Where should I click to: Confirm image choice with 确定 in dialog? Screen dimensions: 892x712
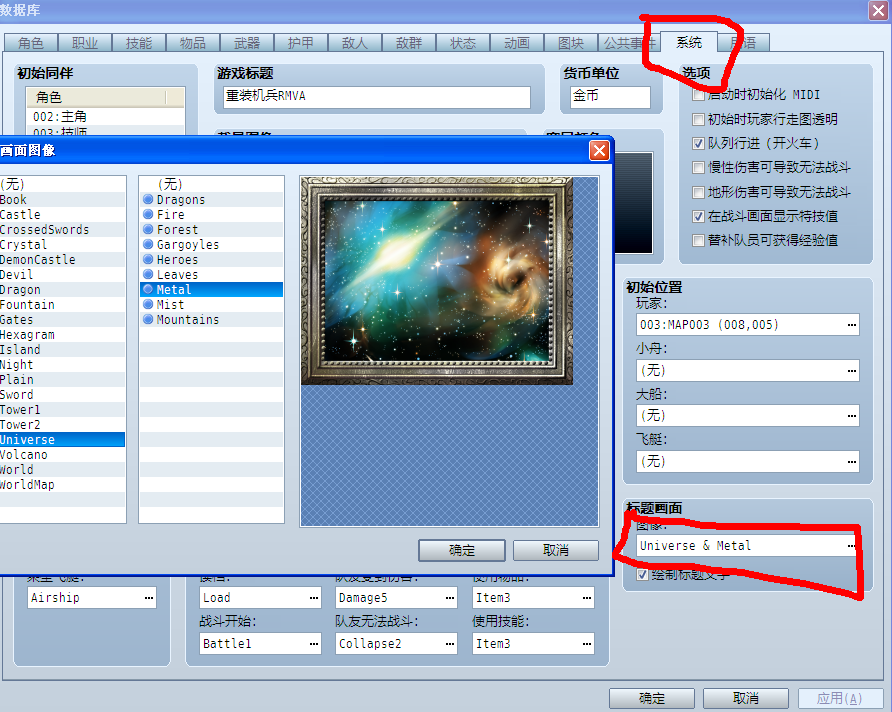point(461,550)
